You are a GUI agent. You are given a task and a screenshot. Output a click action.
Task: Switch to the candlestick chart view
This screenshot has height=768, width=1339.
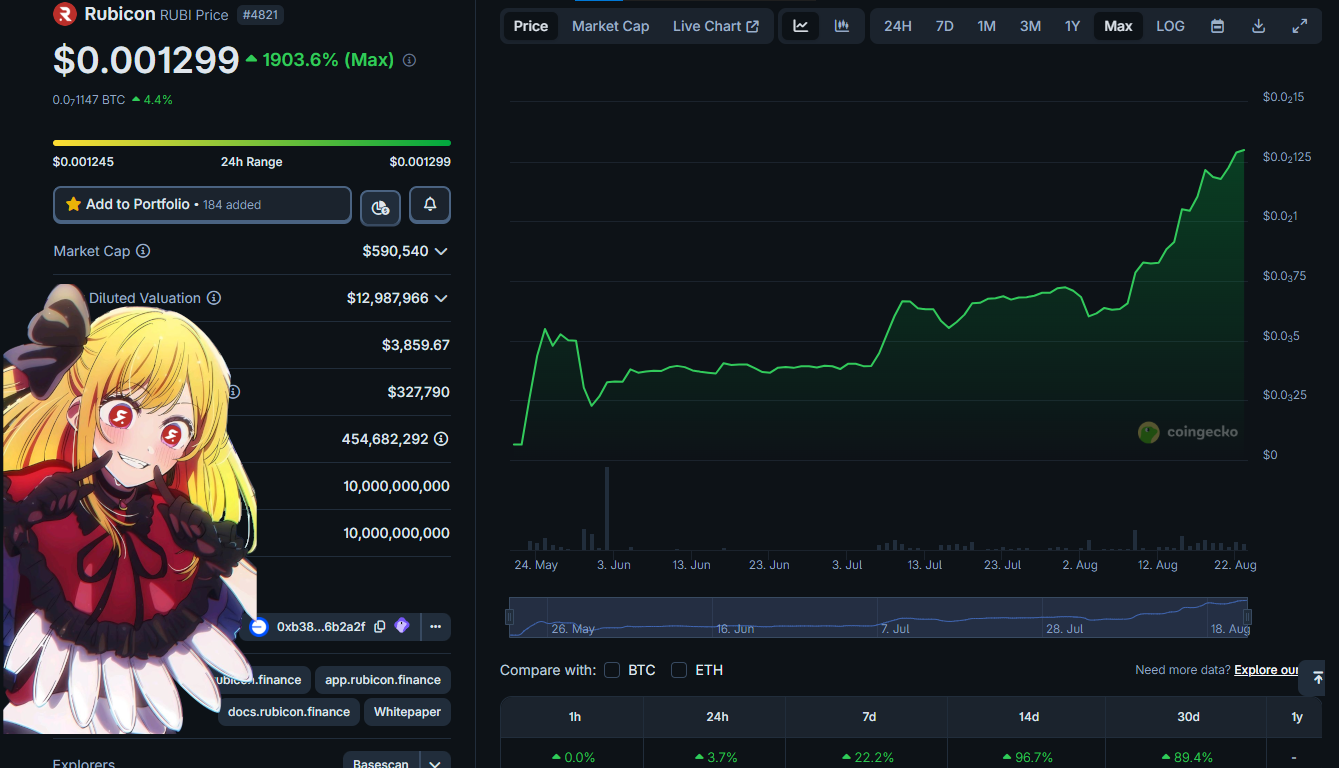click(x=842, y=26)
